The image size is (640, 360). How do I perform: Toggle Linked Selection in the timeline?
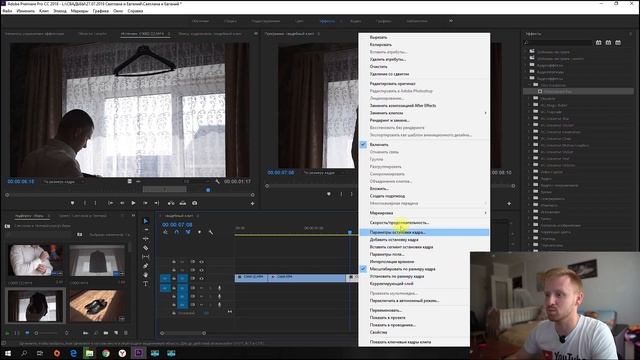(188, 232)
